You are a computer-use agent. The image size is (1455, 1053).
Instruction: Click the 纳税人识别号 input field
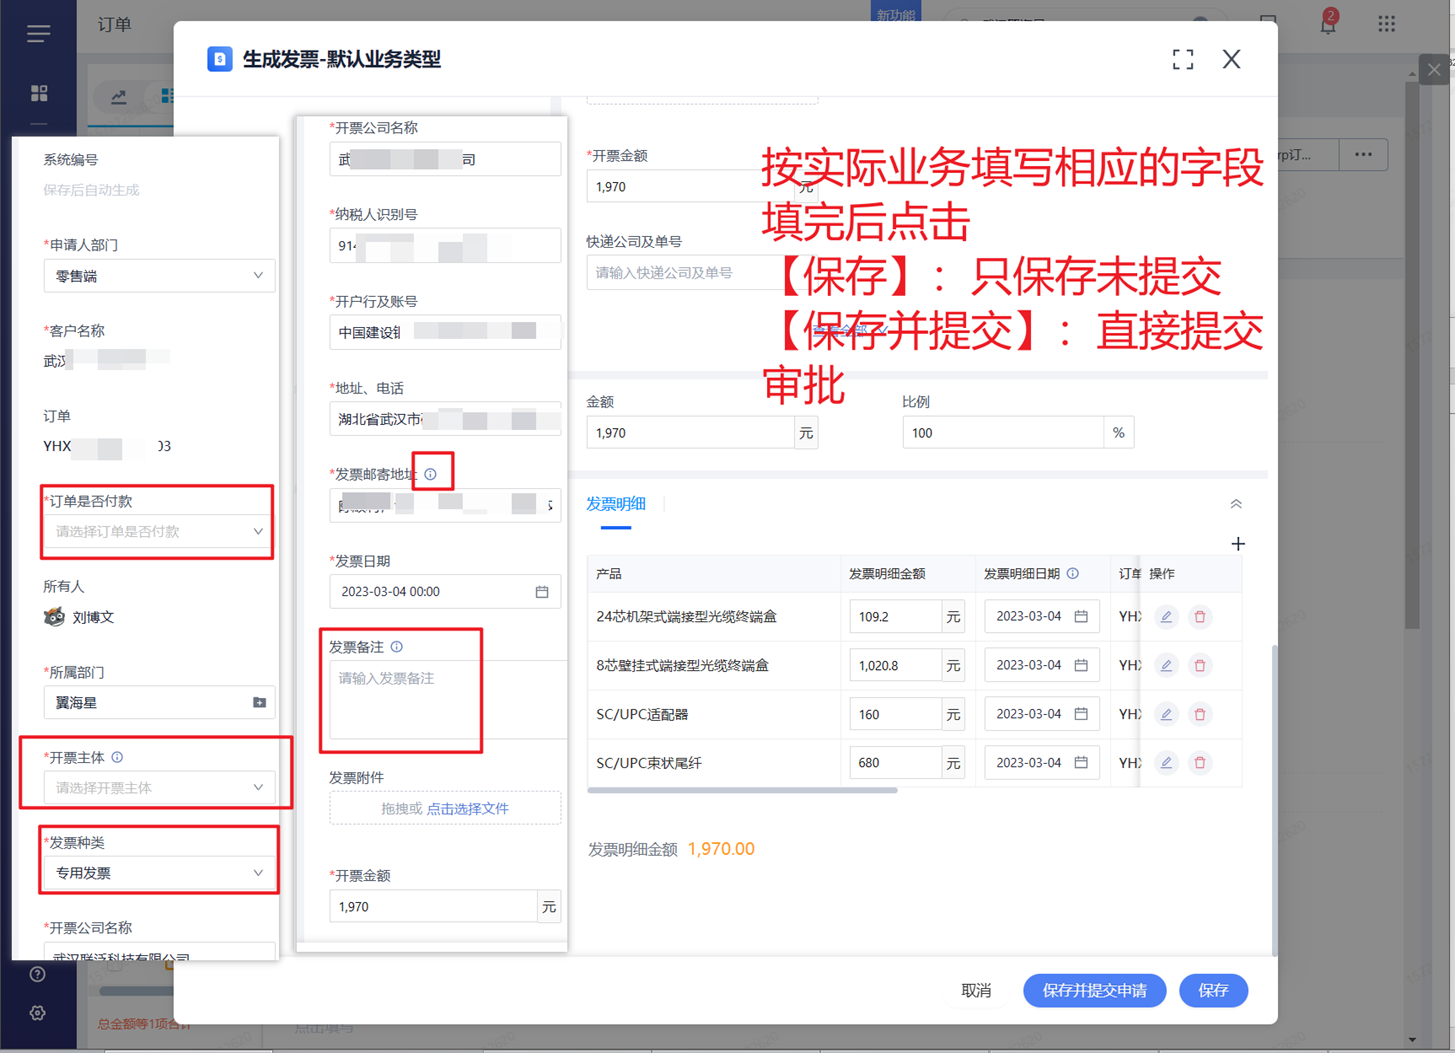pyautogui.click(x=445, y=246)
